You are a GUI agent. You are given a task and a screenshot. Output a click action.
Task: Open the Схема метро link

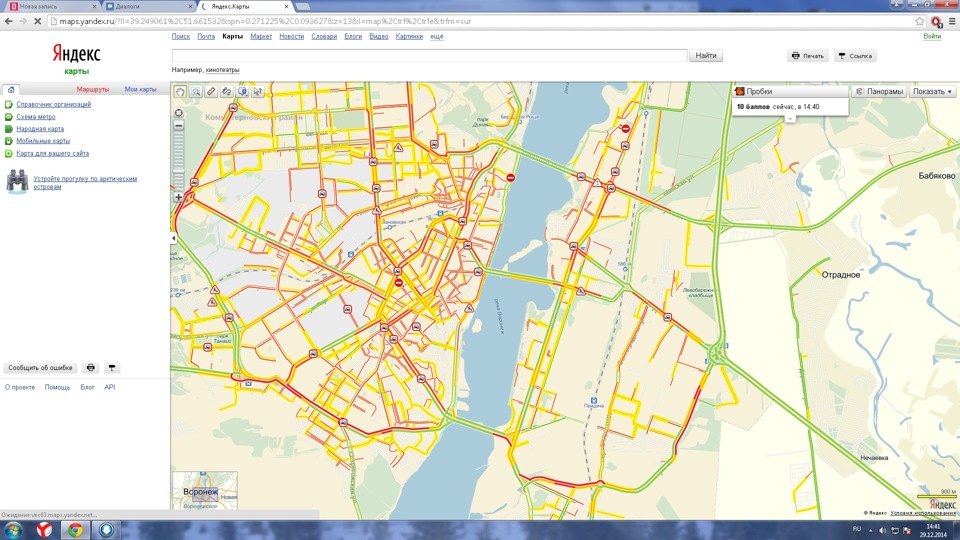click(36, 116)
